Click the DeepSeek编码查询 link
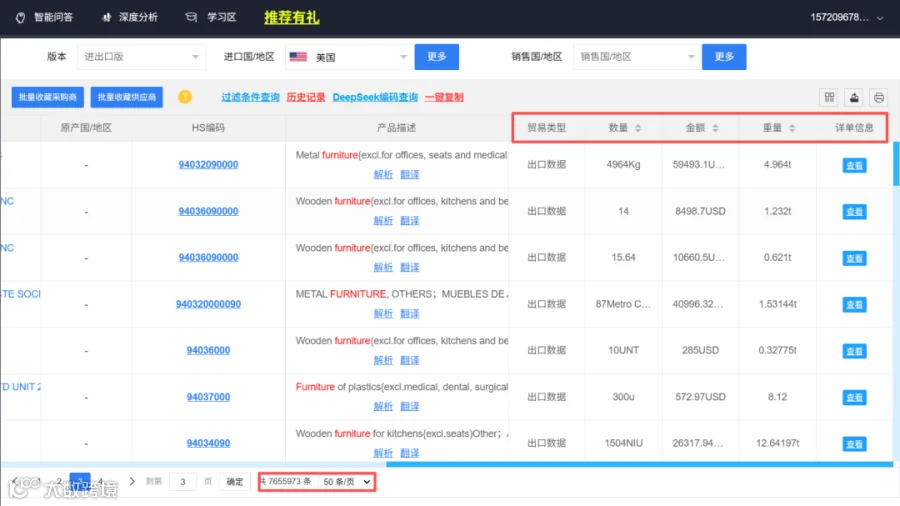The width and height of the screenshot is (900, 506). pyautogui.click(x=375, y=97)
